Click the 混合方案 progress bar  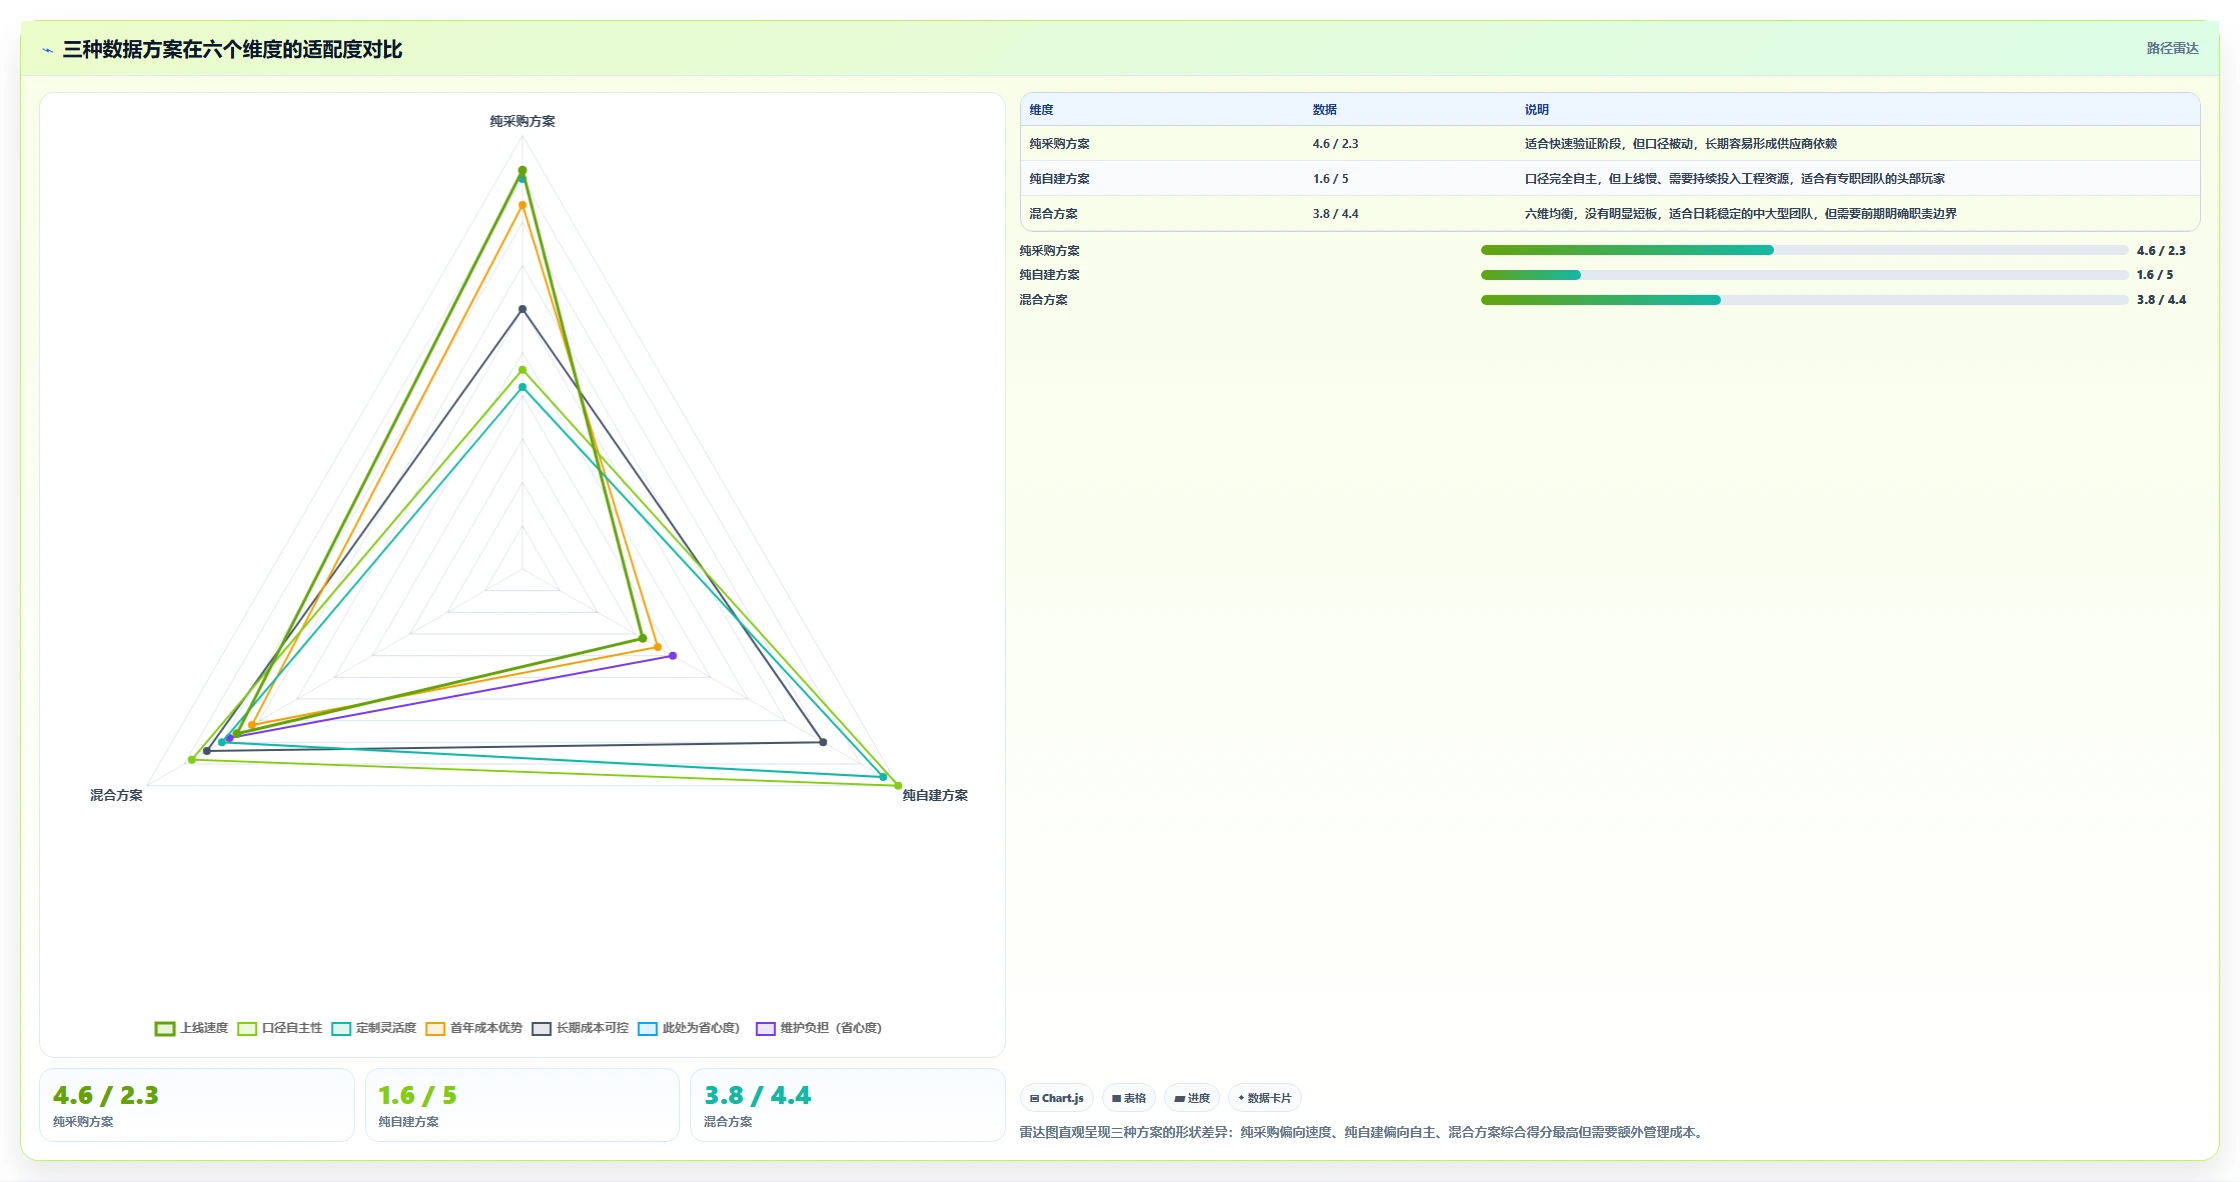[1804, 300]
